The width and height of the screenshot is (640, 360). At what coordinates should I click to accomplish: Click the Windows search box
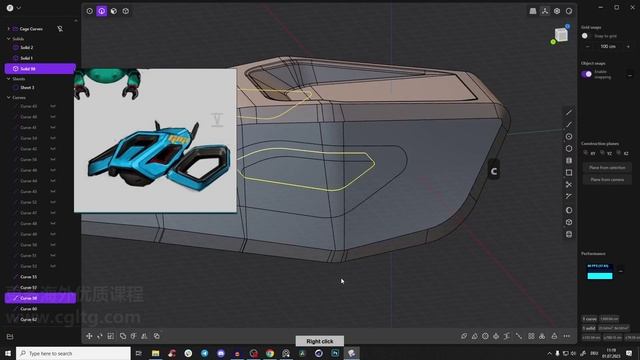point(73,353)
